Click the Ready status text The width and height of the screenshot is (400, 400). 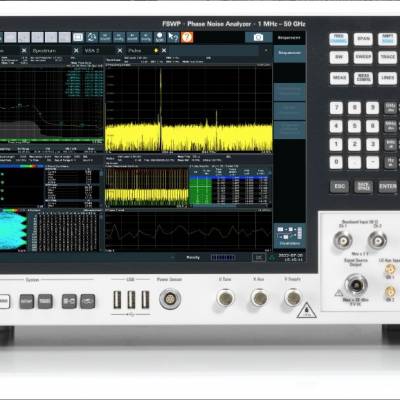(193, 257)
